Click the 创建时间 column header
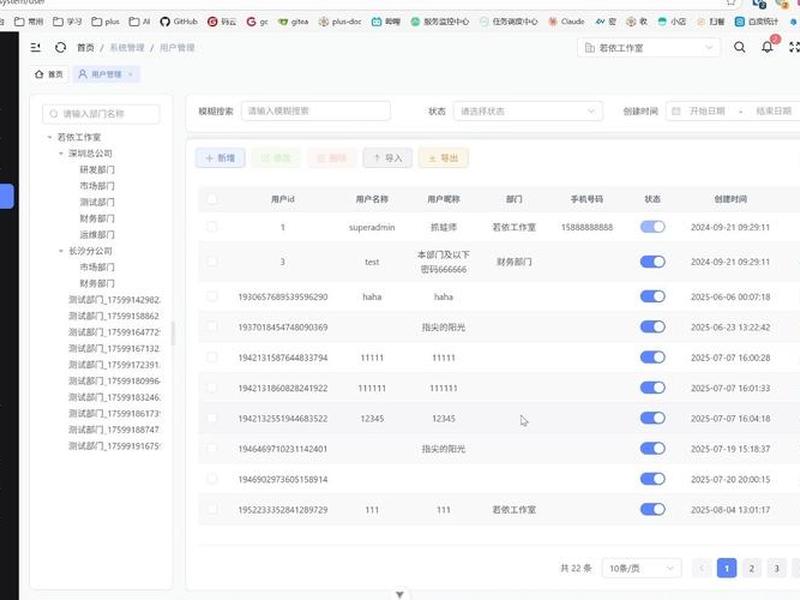 [731, 199]
